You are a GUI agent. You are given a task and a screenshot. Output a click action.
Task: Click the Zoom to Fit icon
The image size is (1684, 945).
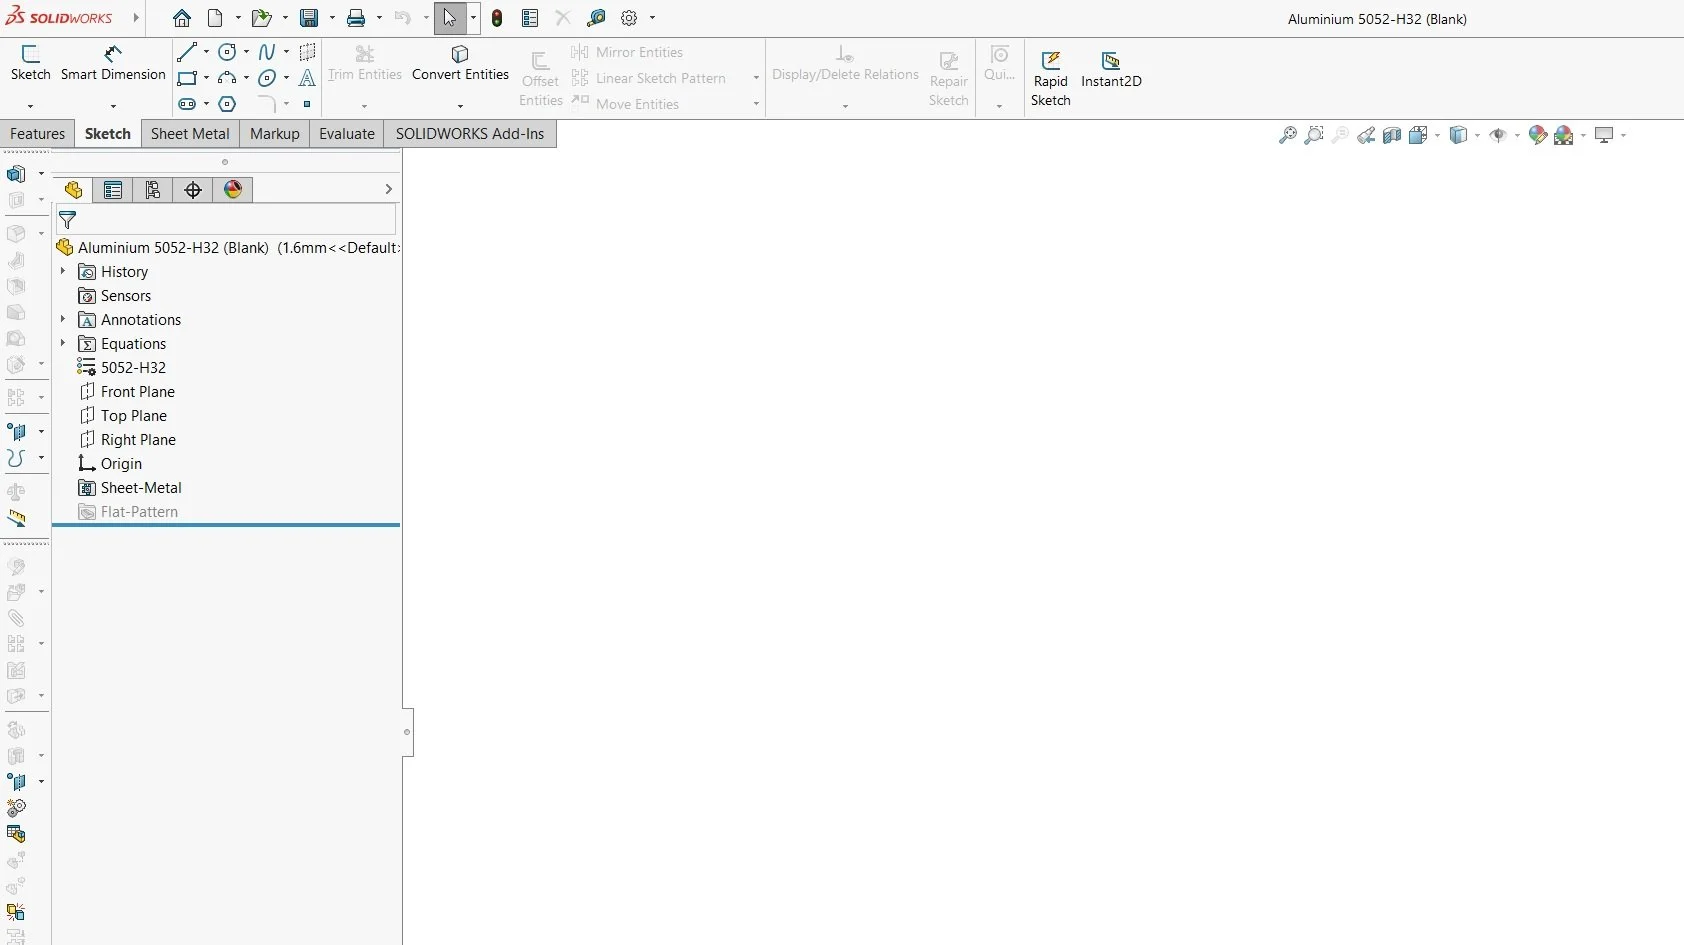1288,135
